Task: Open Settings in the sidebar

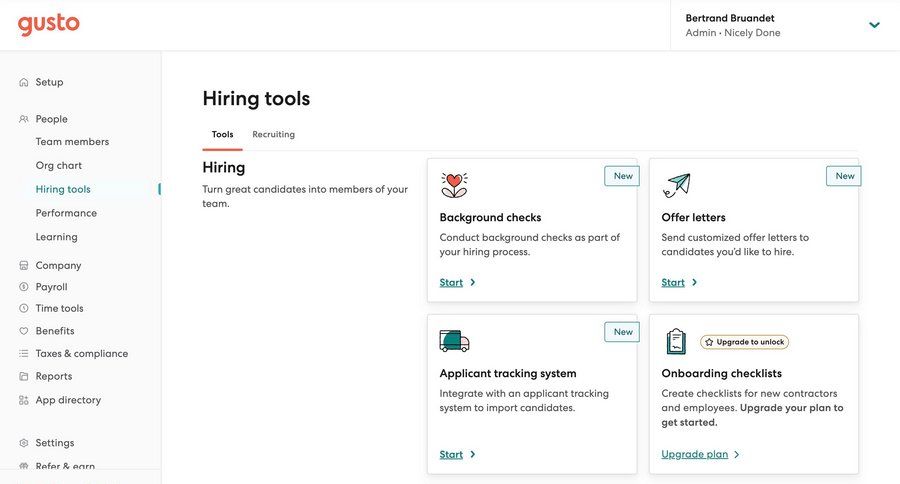Action: pos(55,443)
